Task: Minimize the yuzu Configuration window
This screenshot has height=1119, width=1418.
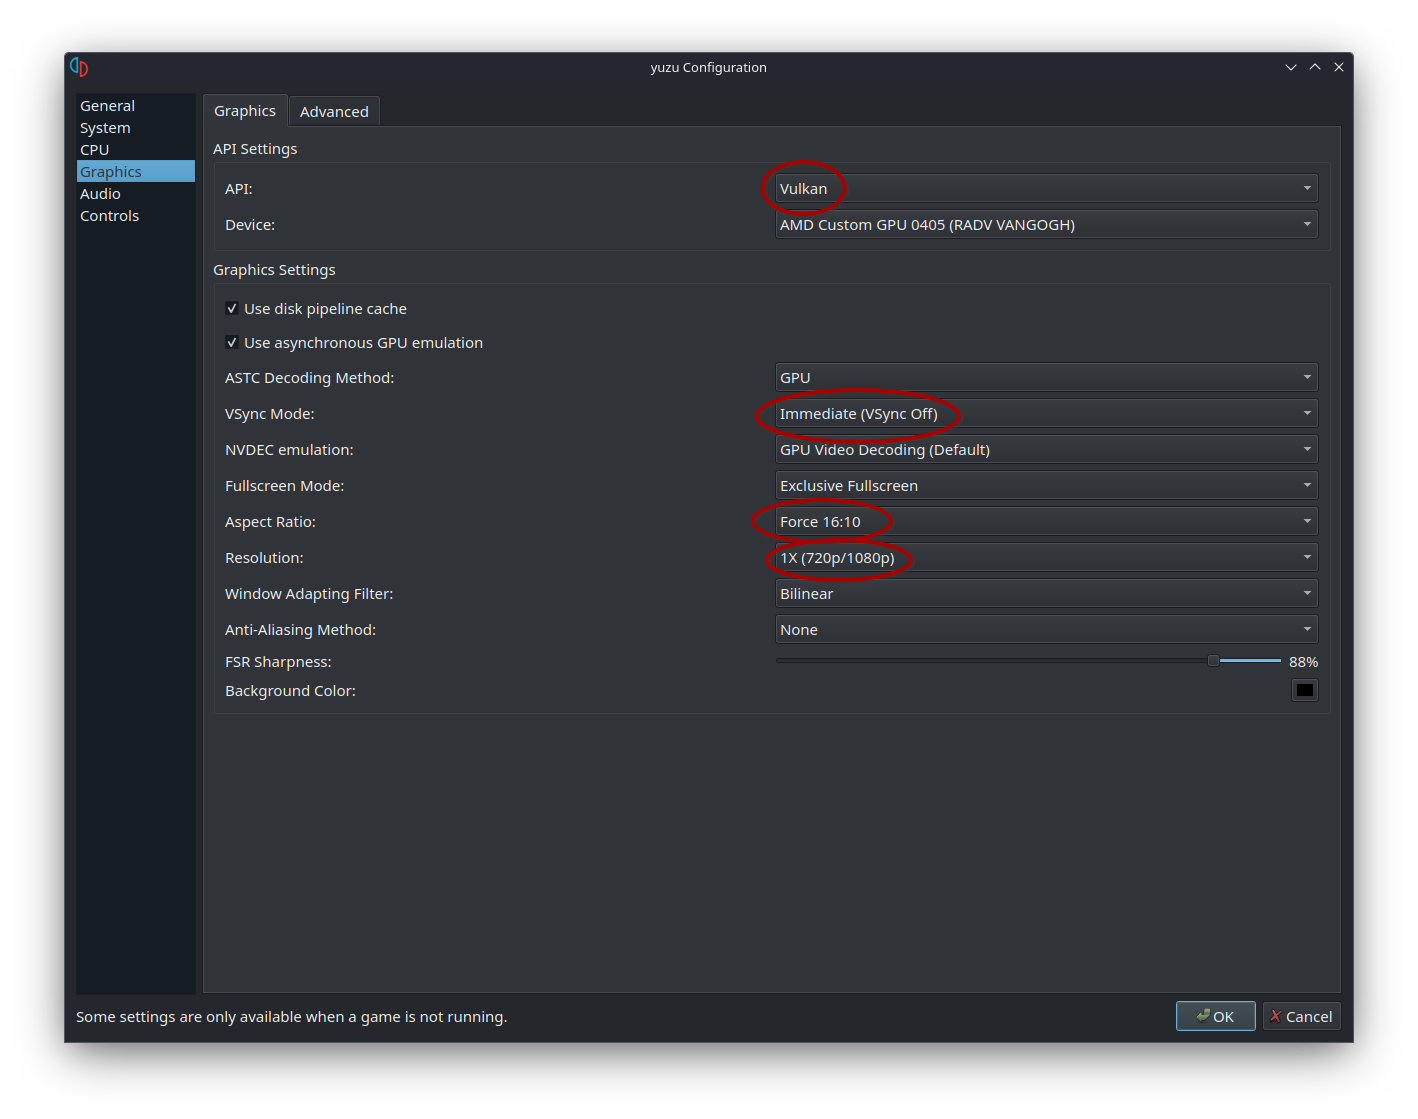Action: pos(1291,67)
